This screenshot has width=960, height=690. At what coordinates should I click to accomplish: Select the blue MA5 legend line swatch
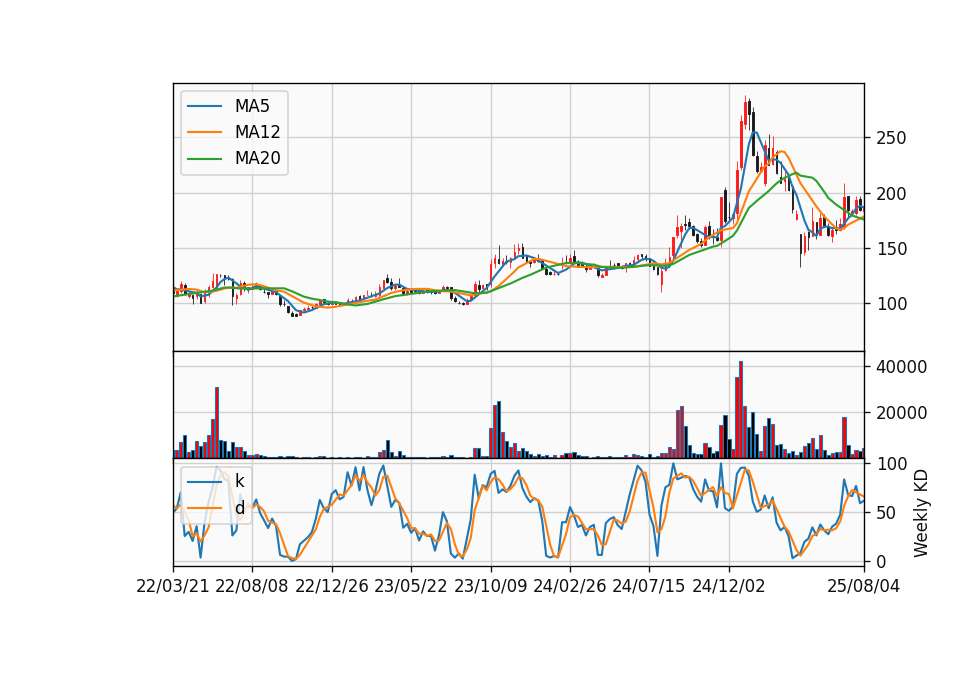point(204,106)
